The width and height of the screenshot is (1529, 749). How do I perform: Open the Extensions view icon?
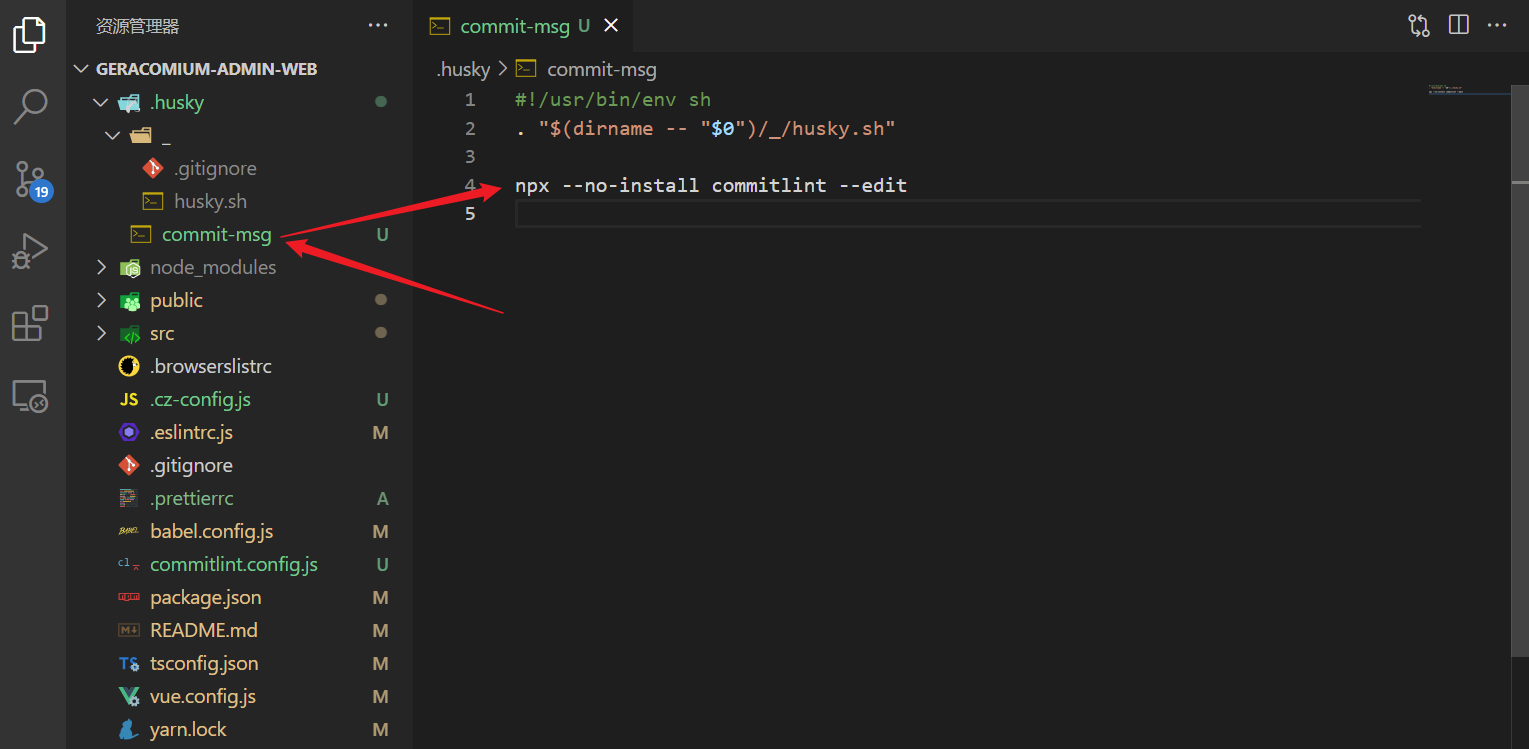tap(30, 324)
